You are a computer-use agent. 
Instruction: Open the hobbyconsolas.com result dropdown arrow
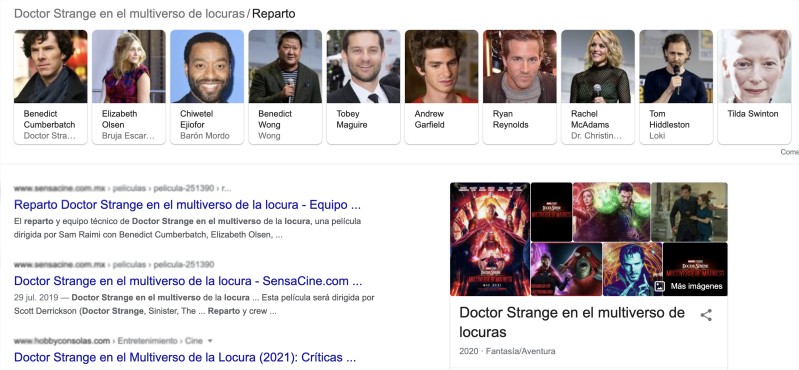click(210, 341)
